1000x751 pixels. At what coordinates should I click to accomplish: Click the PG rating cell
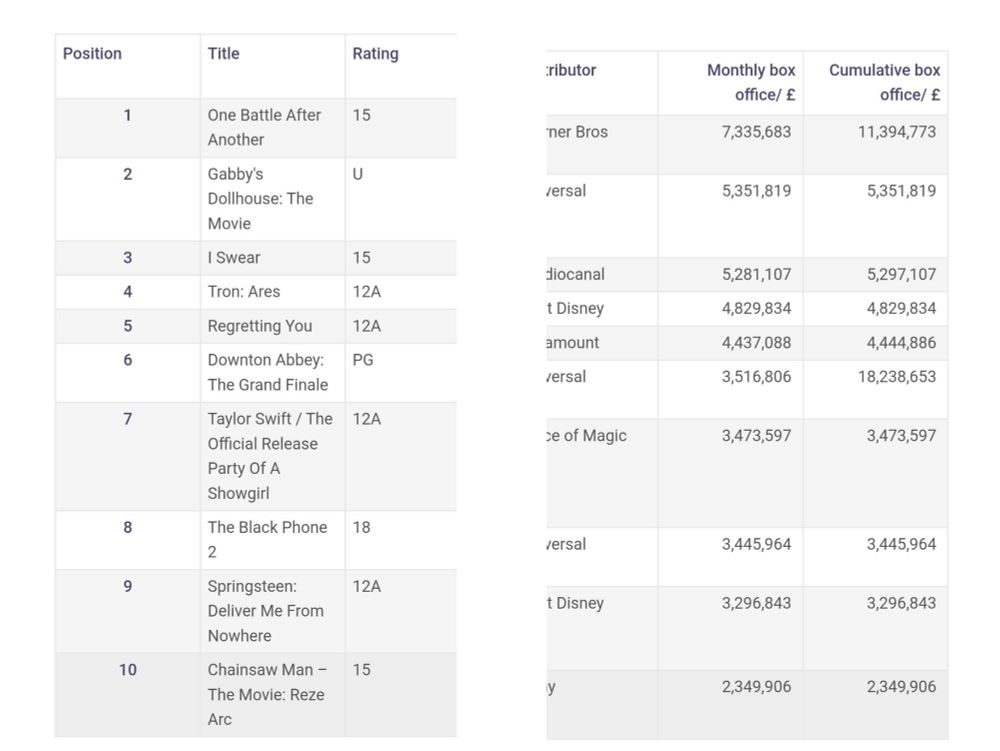coord(363,360)
